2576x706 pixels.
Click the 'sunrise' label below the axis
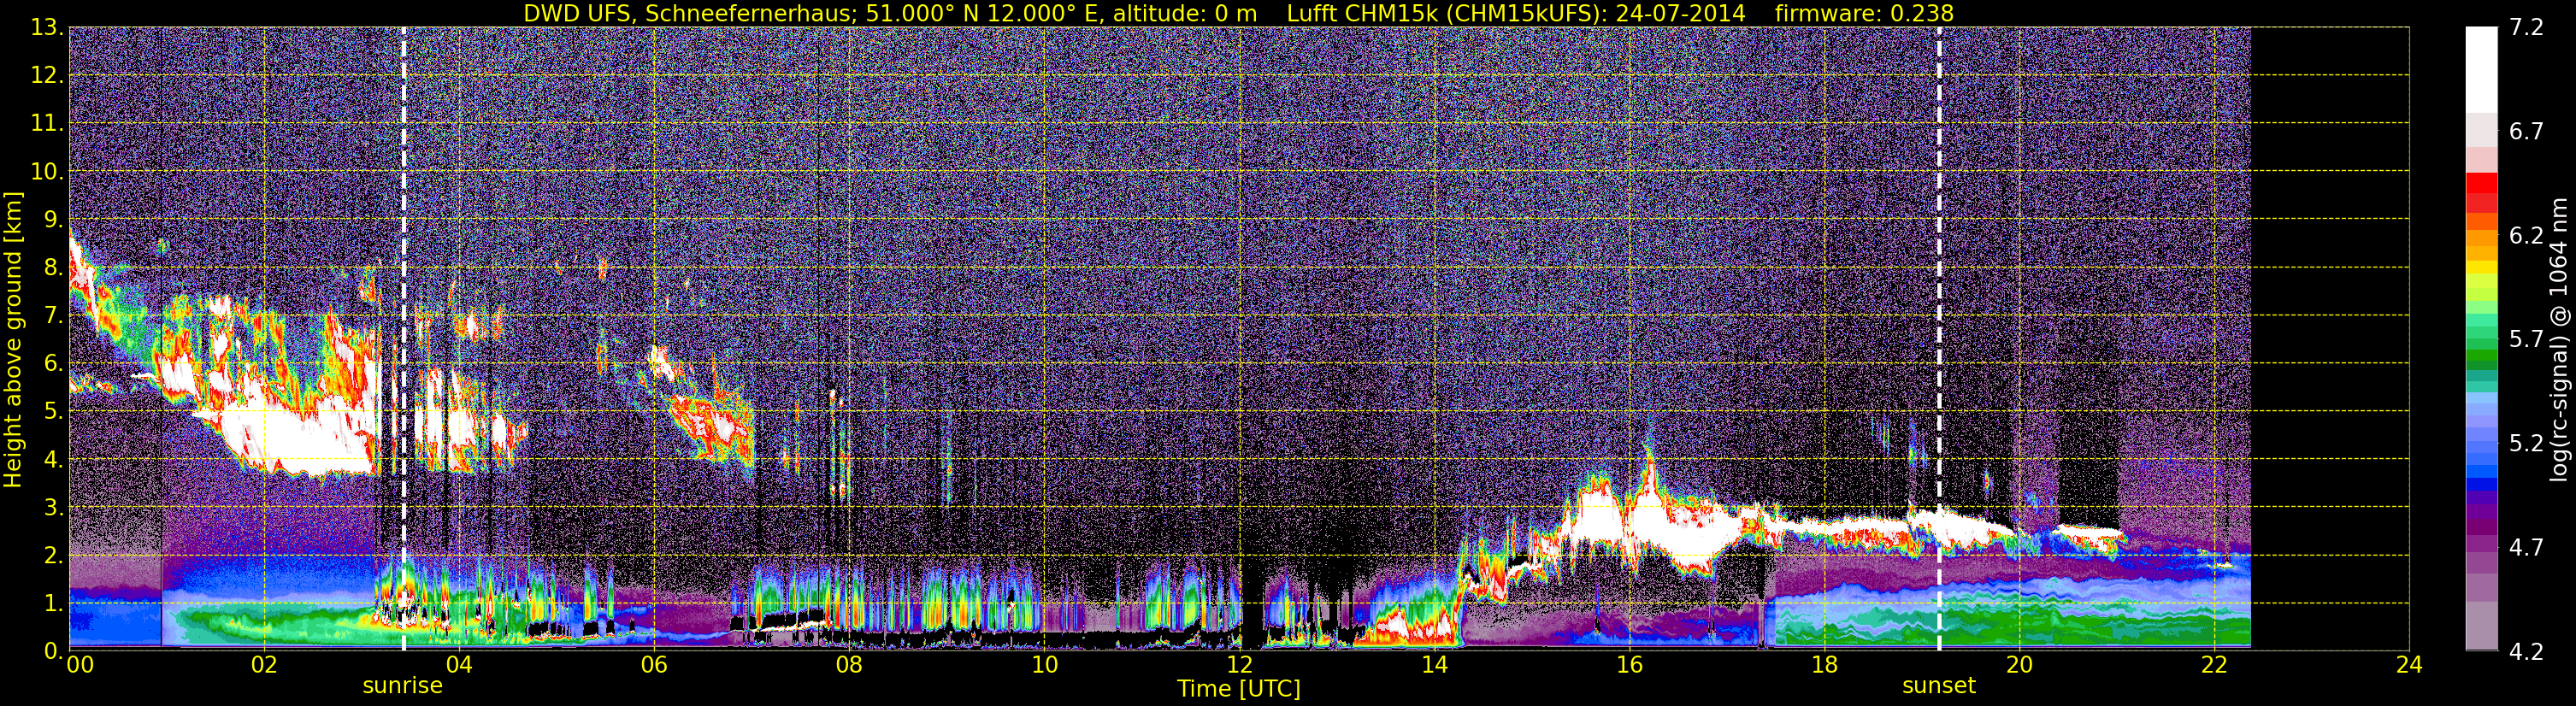pyautogui.click(x=402, y=686)
